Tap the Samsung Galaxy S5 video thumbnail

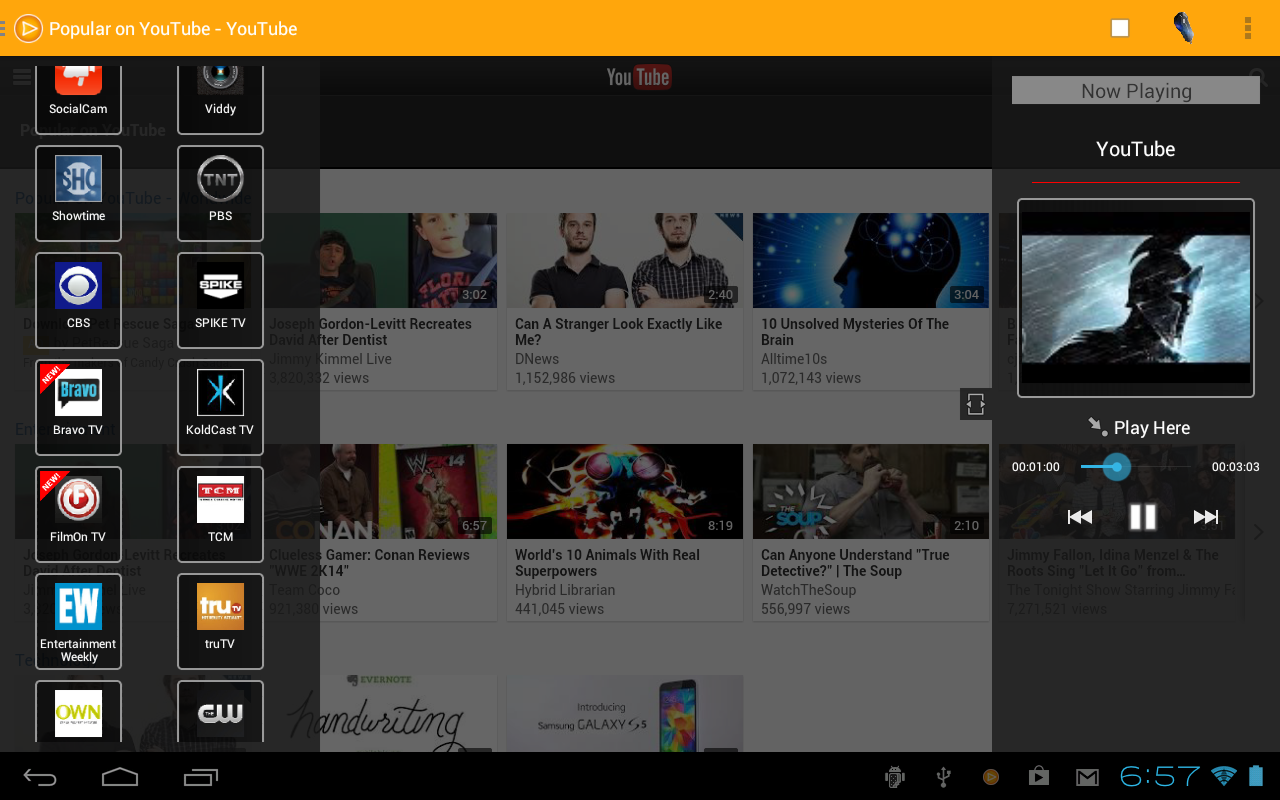click(625, 713)
